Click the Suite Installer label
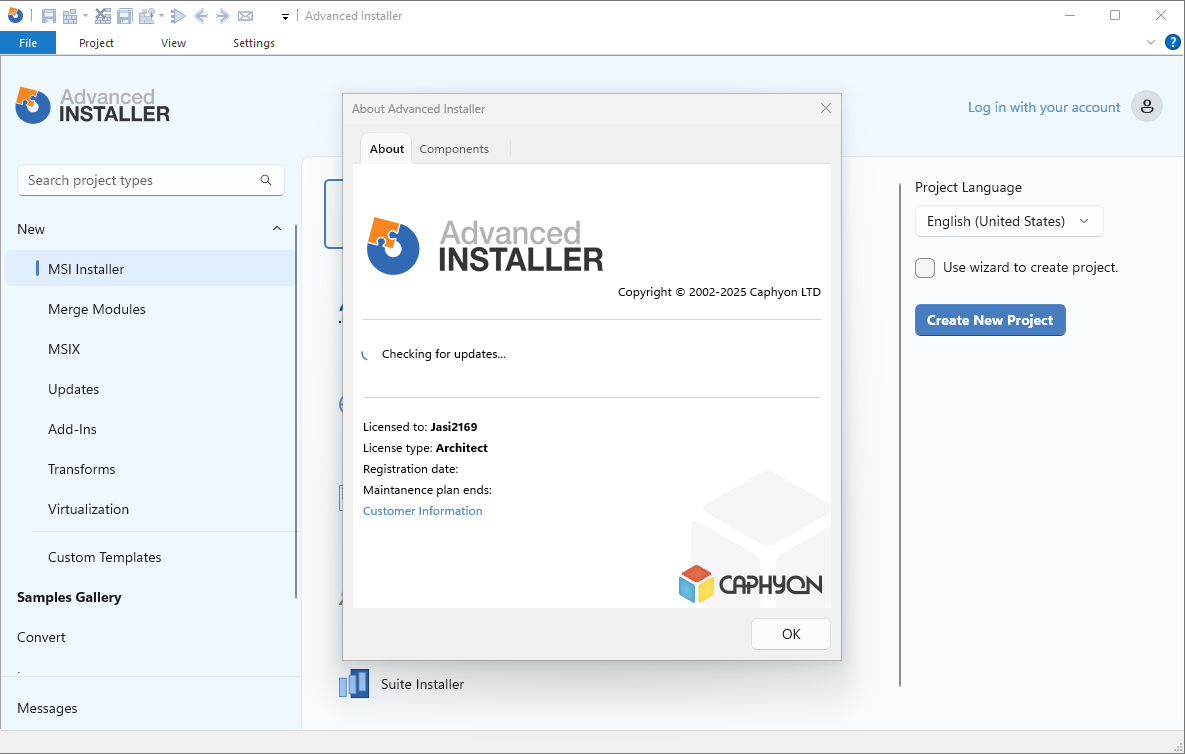This screenshot has height=754, width=1185. point(422,684)
